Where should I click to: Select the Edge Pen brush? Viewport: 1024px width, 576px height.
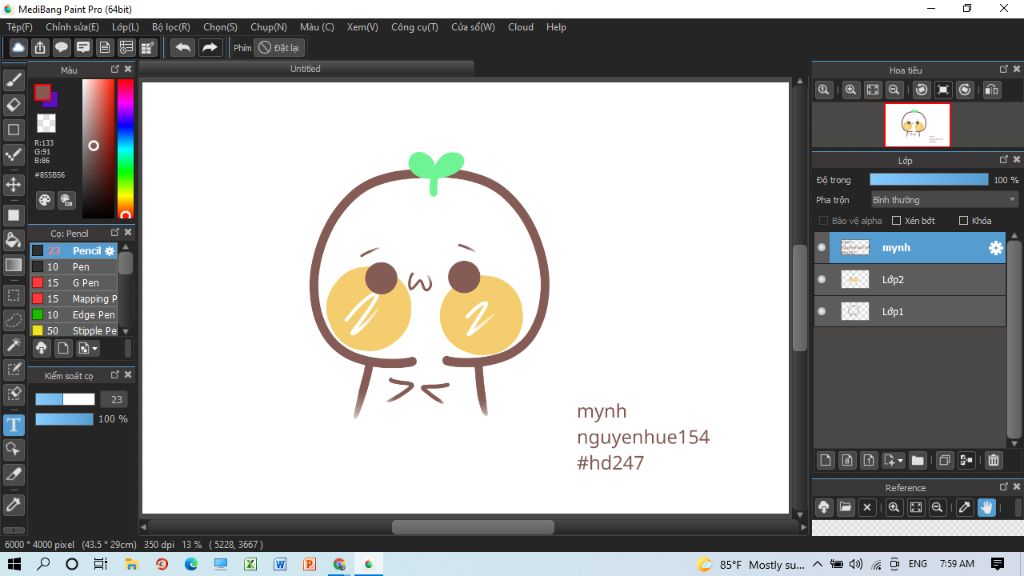click(x=74, y=315)
